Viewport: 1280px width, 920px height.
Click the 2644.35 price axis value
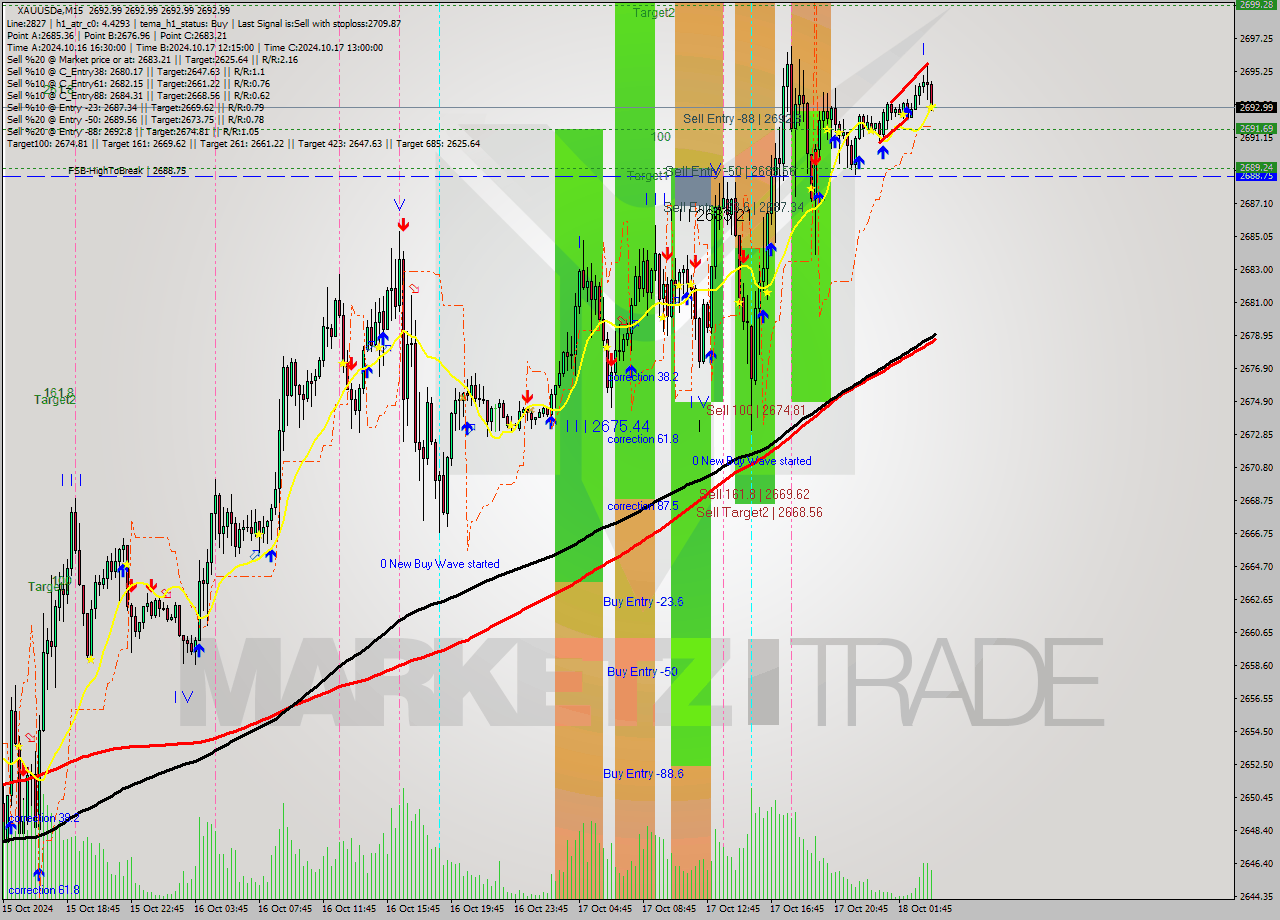coord(1255,896)
